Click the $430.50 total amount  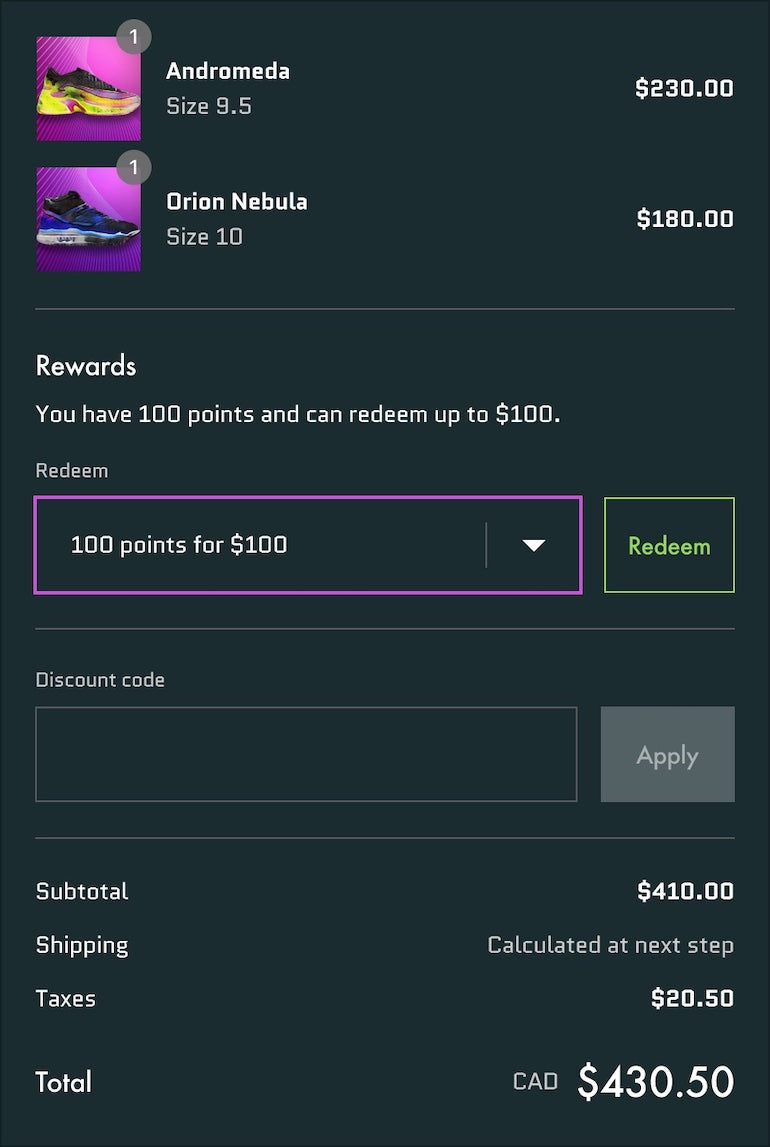pos(656,1082)
